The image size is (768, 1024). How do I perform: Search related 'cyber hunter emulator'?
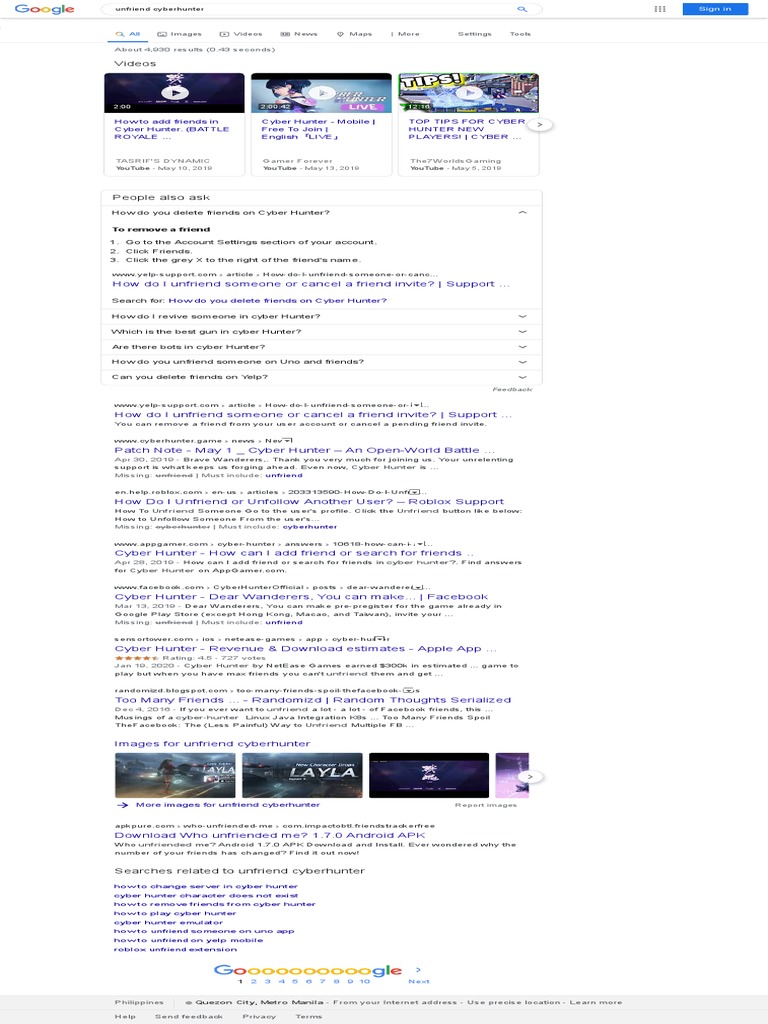tap(168, 923)
